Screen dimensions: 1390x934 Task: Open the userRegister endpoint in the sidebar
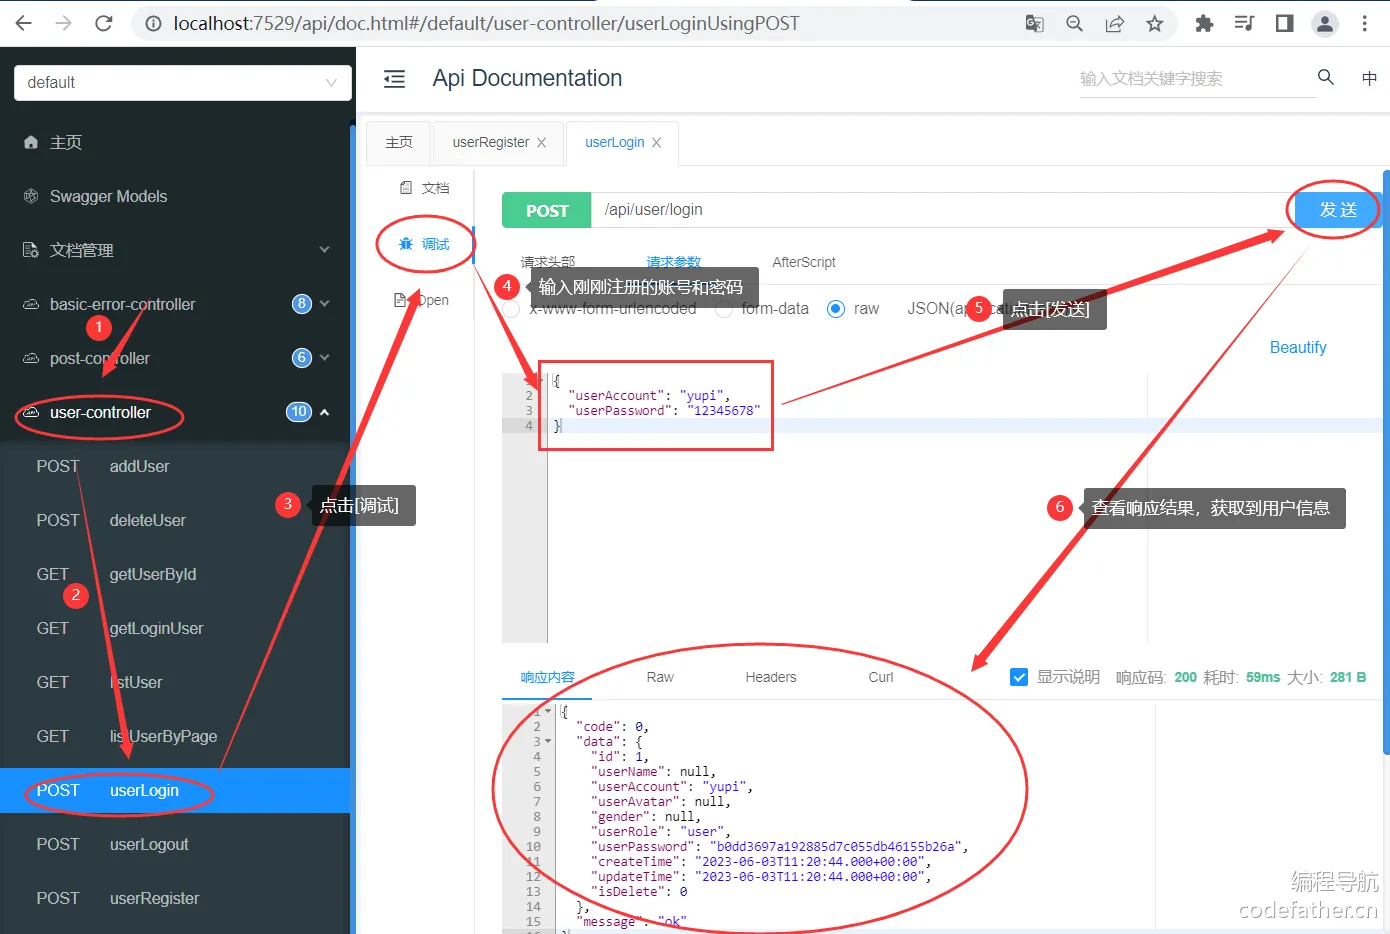[175, 898]
